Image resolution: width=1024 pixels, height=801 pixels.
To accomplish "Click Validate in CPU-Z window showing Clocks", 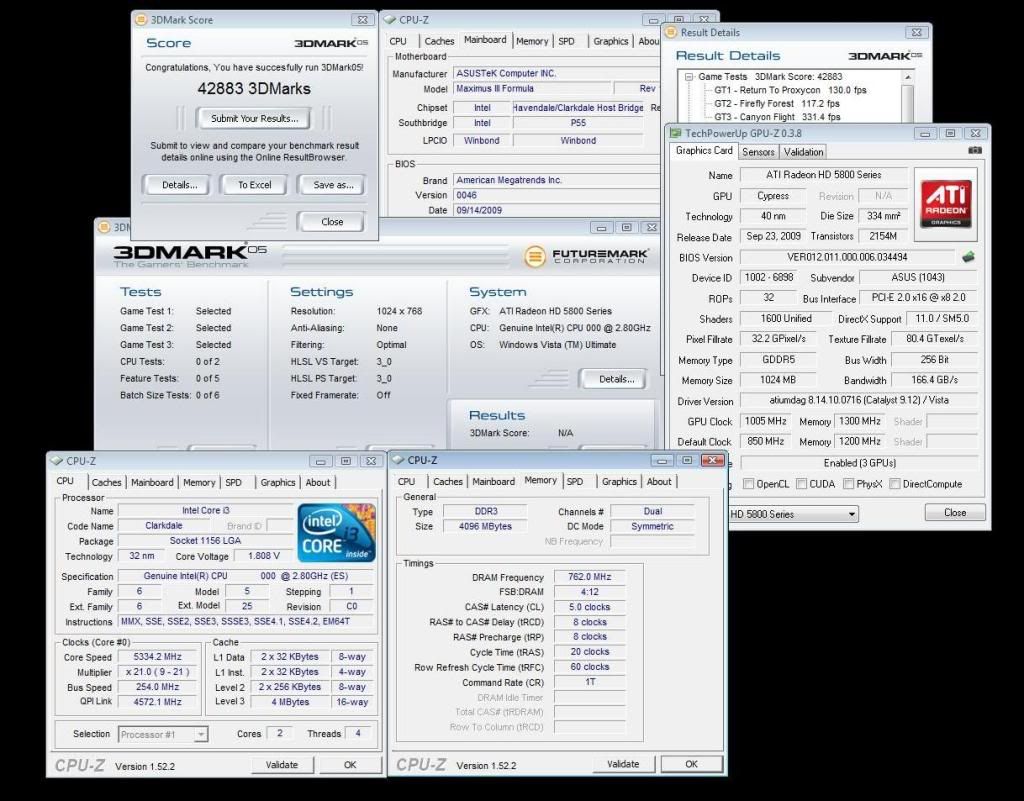I will 282,764.
